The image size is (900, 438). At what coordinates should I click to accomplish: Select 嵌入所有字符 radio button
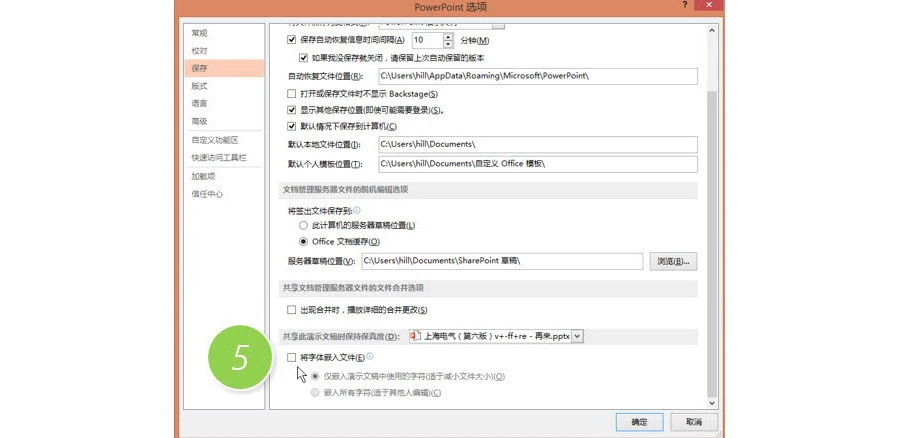click(315, 393)
